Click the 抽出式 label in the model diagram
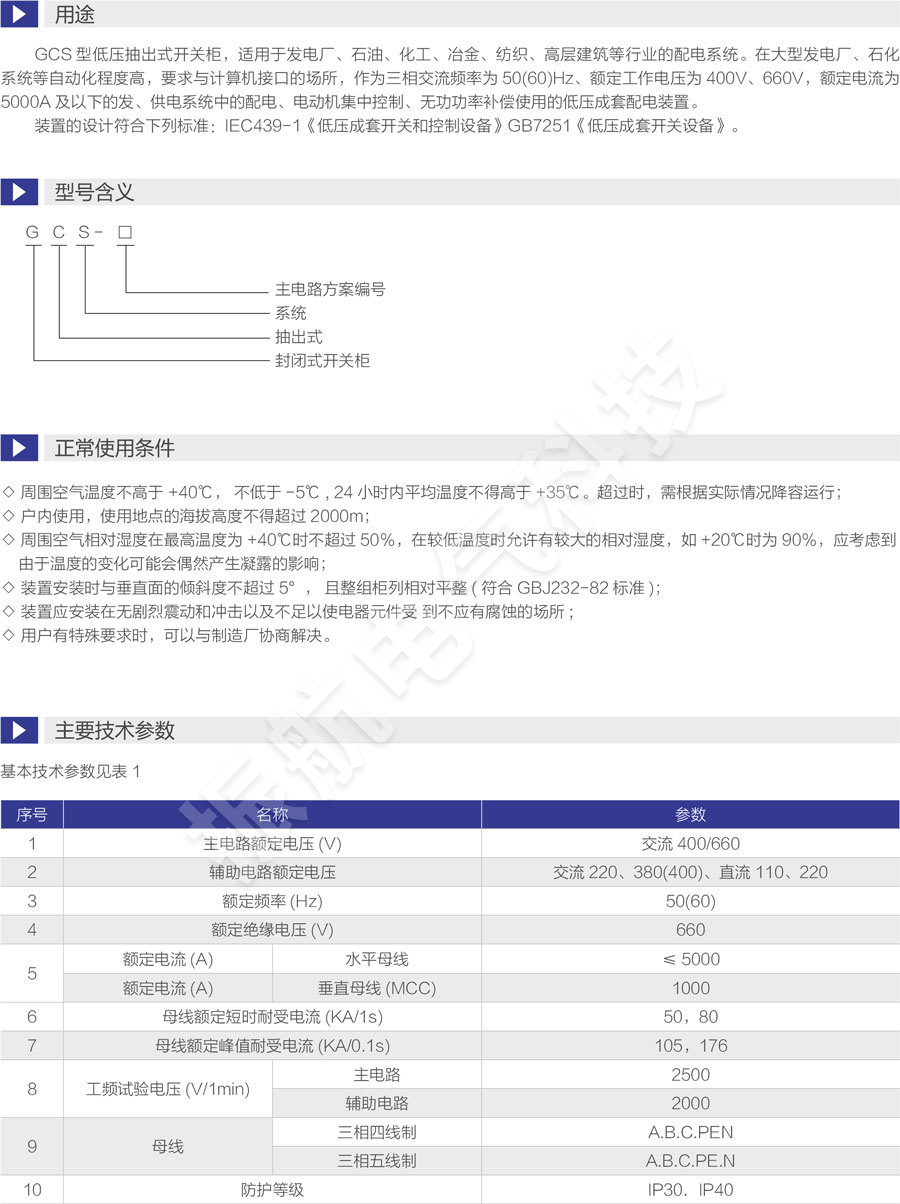Image resolution: width=900 pixels, height=1204 pixels. coord(299,337)
